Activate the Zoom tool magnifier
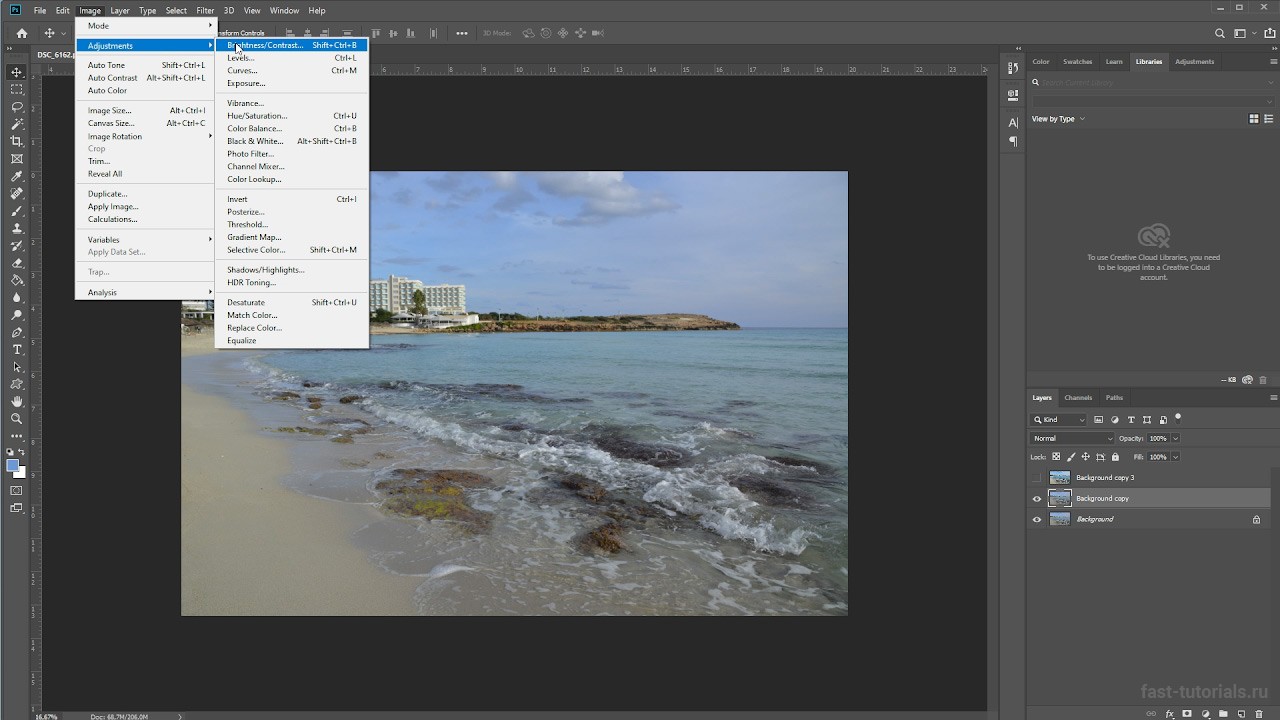1280x720 pixels. (17, 419)
